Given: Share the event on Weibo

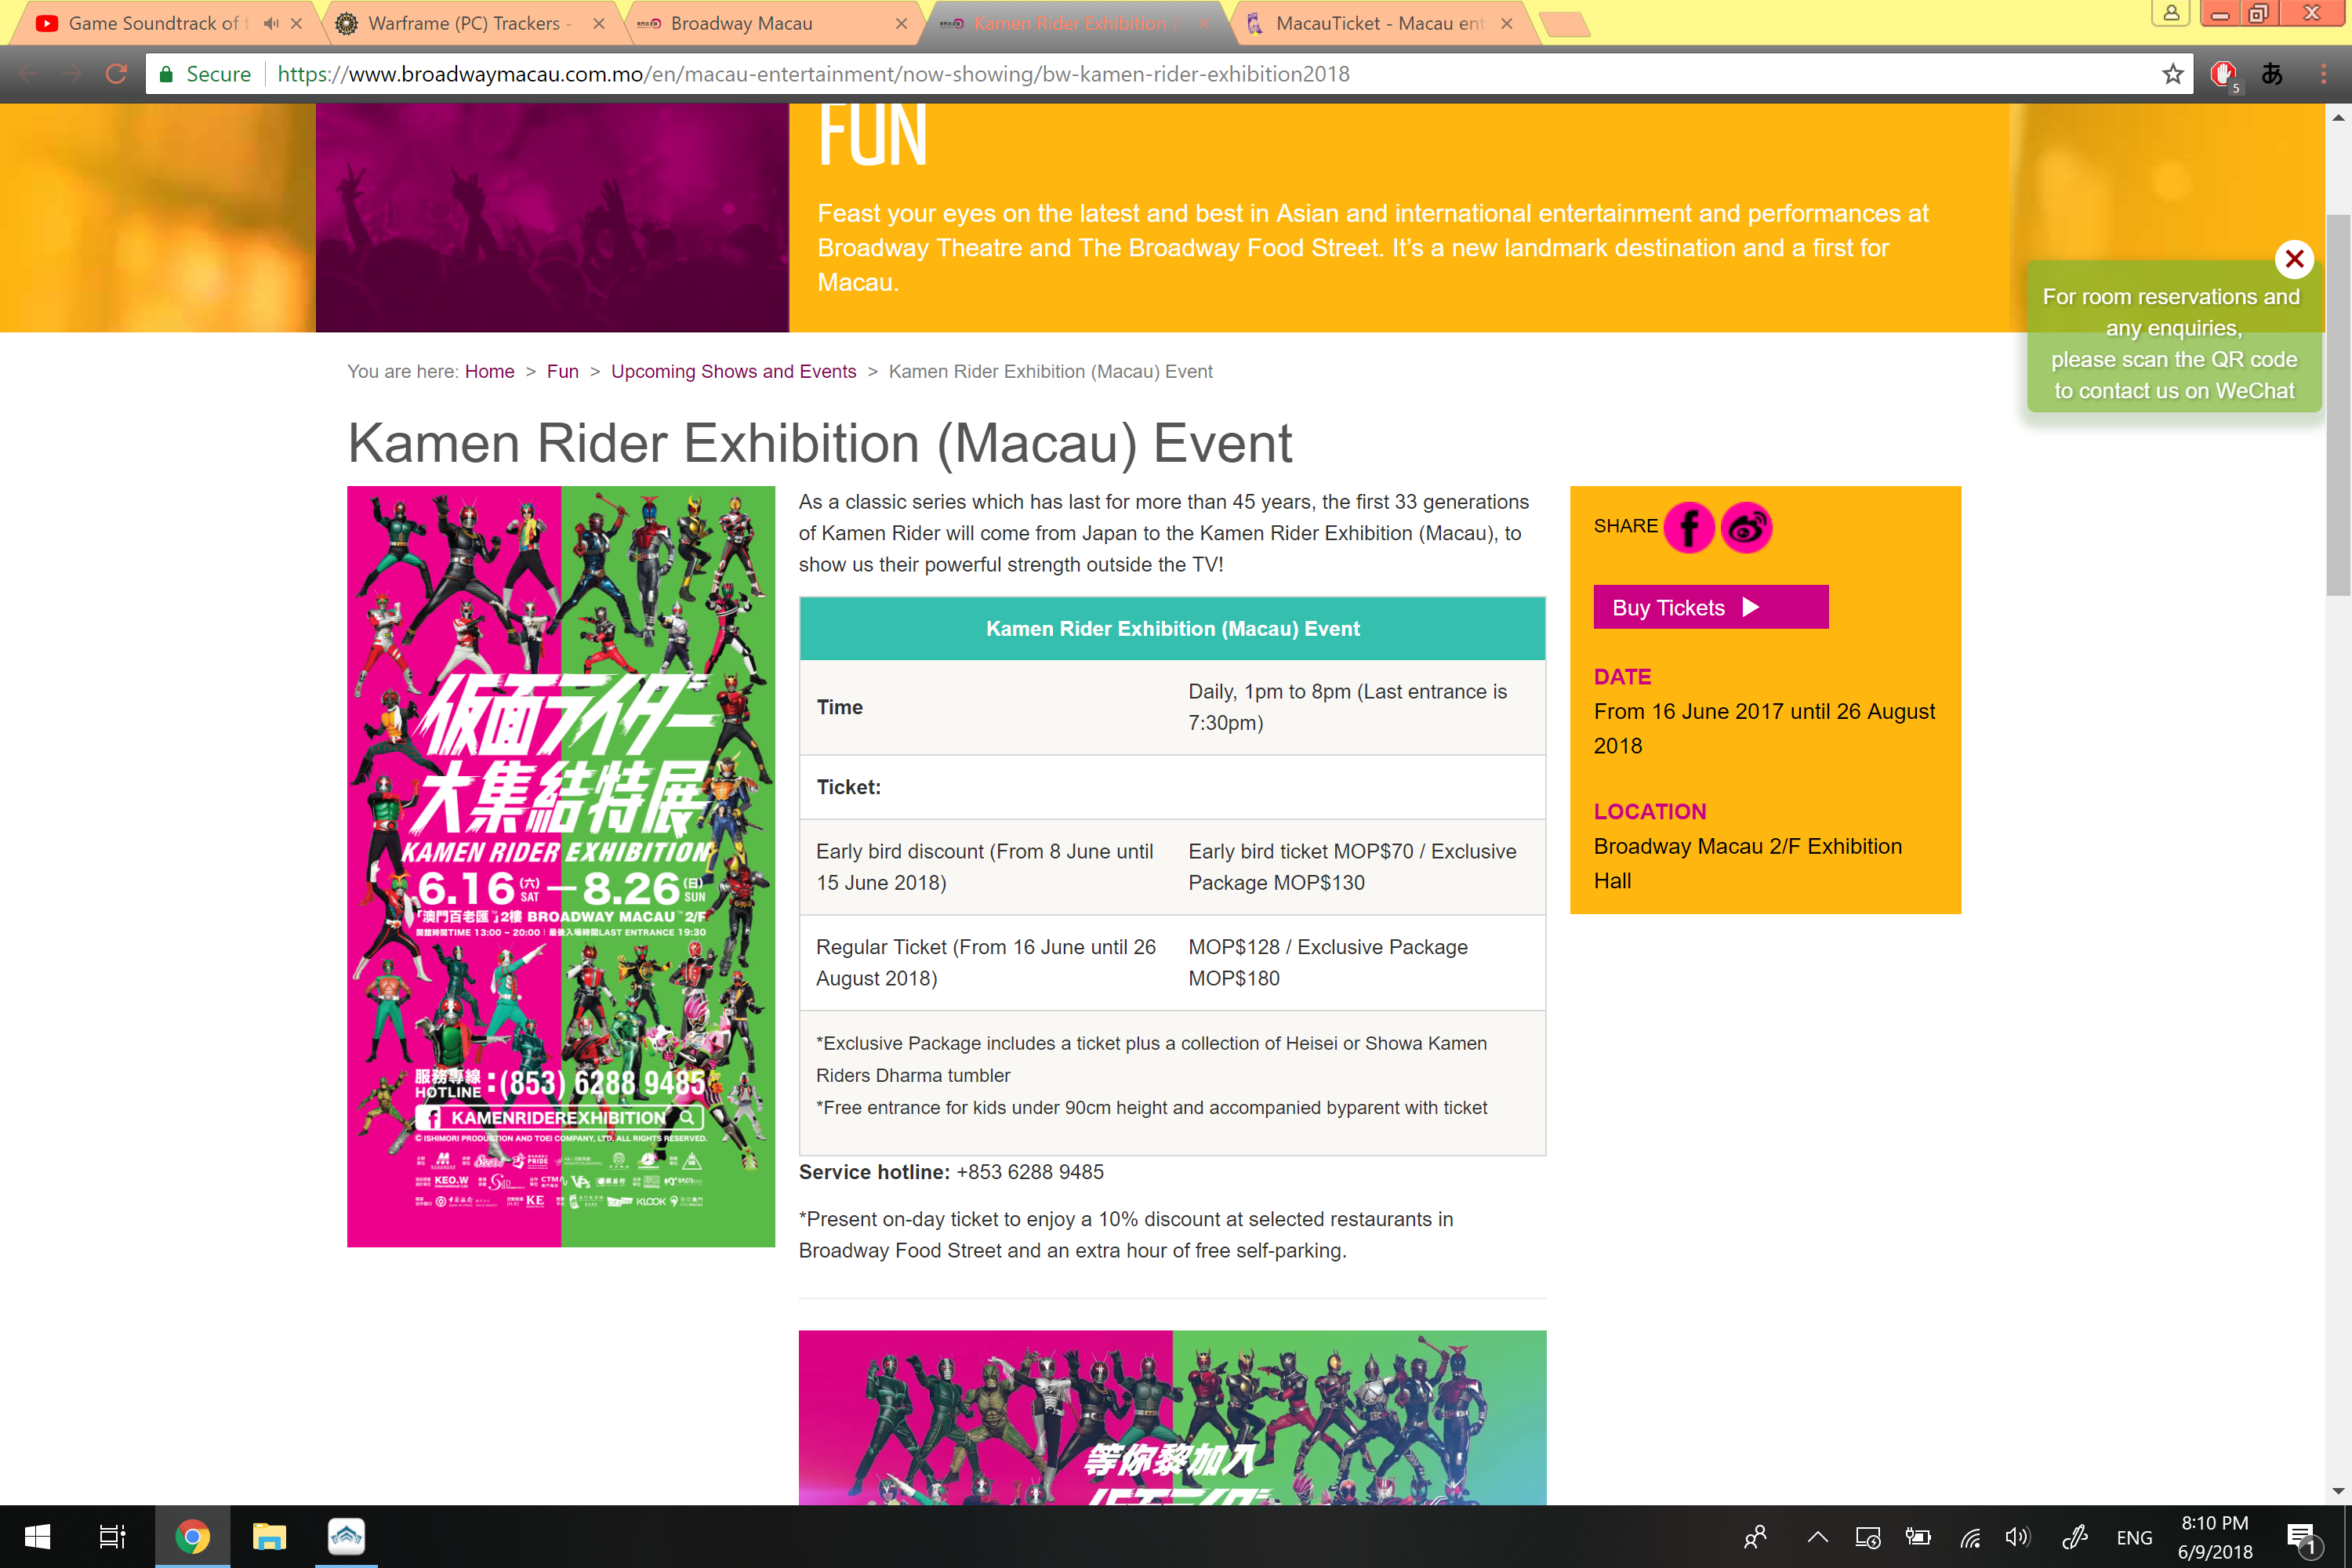Looking at the screenshot, I should 1746,527.
